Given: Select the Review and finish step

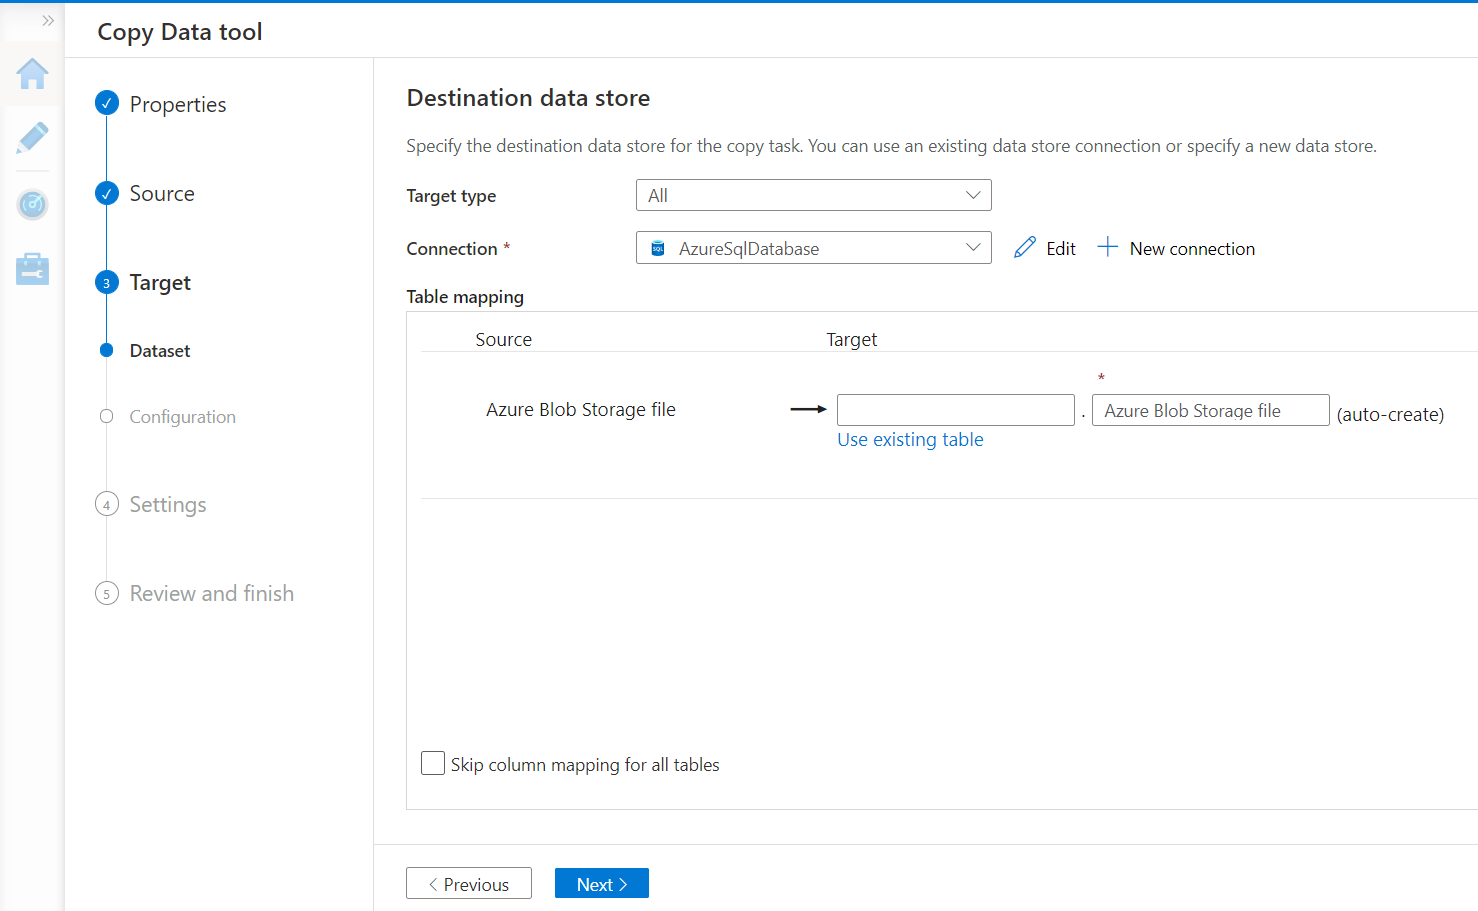Looking at the screenshot, I should click(x=211, y=594).
